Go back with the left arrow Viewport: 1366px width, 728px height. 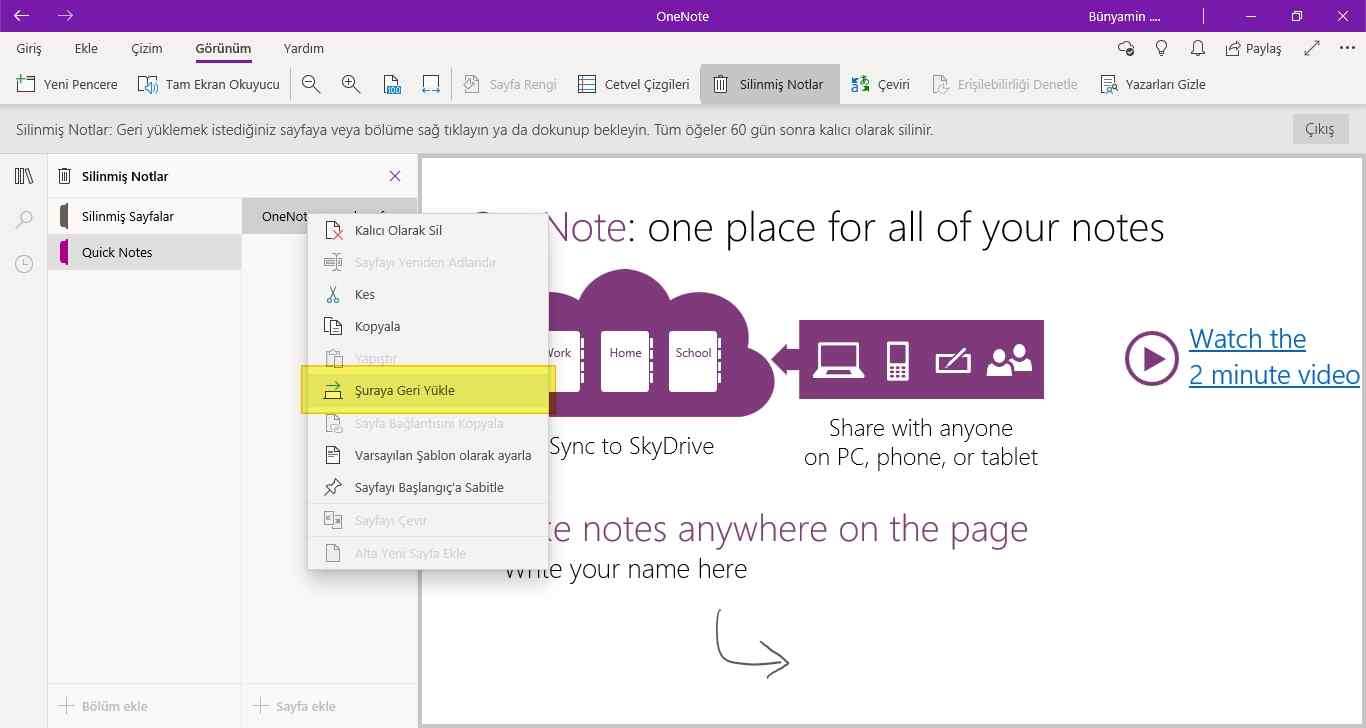pos(21,16)
